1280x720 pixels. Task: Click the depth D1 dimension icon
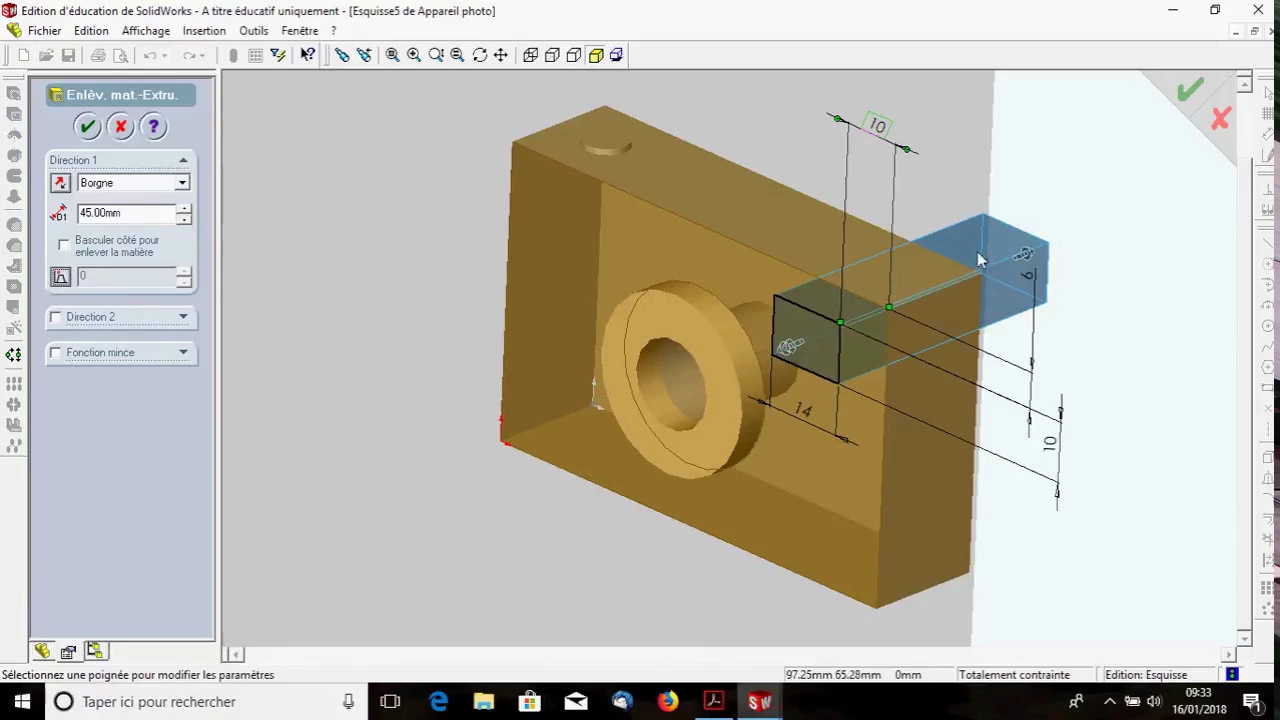[60, 213]
